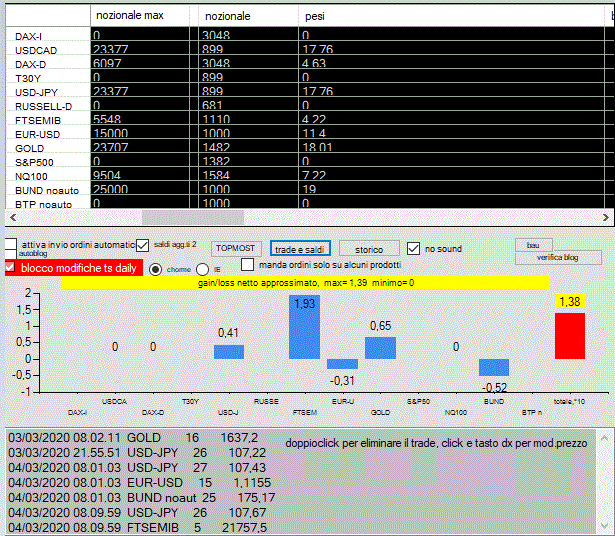
Task: Click the 'nozionale' column header
Action: (x=248, y=15)
